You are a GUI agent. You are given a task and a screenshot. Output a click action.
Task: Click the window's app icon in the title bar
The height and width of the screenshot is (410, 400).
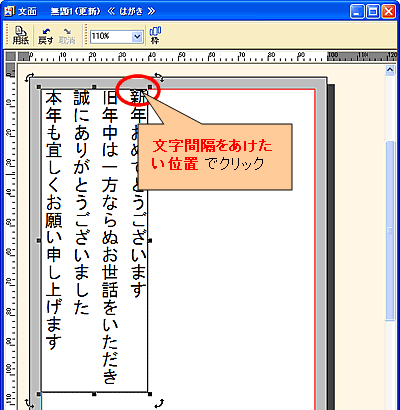point(10,11)
